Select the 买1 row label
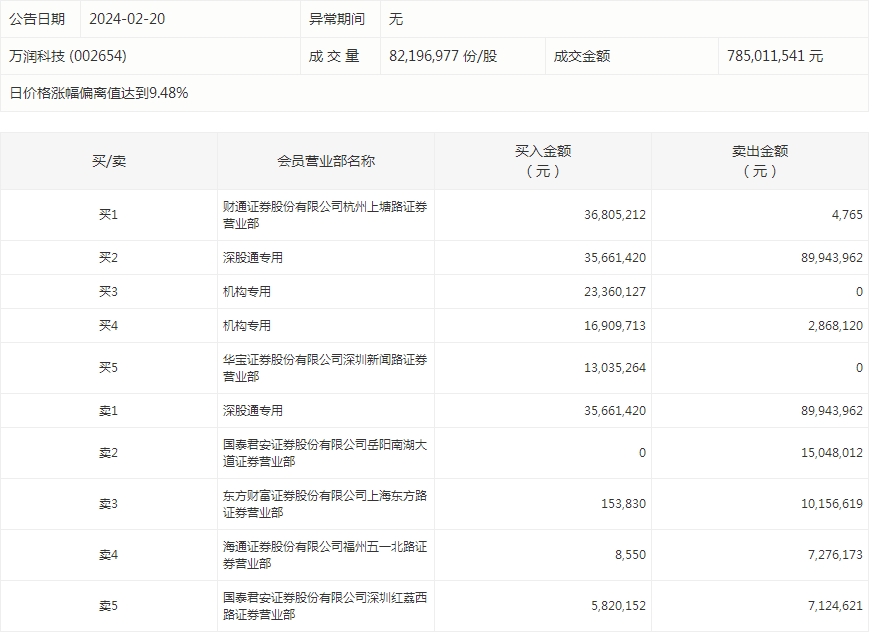Viewport: 872px width, 638px height. tap(108, 215)
